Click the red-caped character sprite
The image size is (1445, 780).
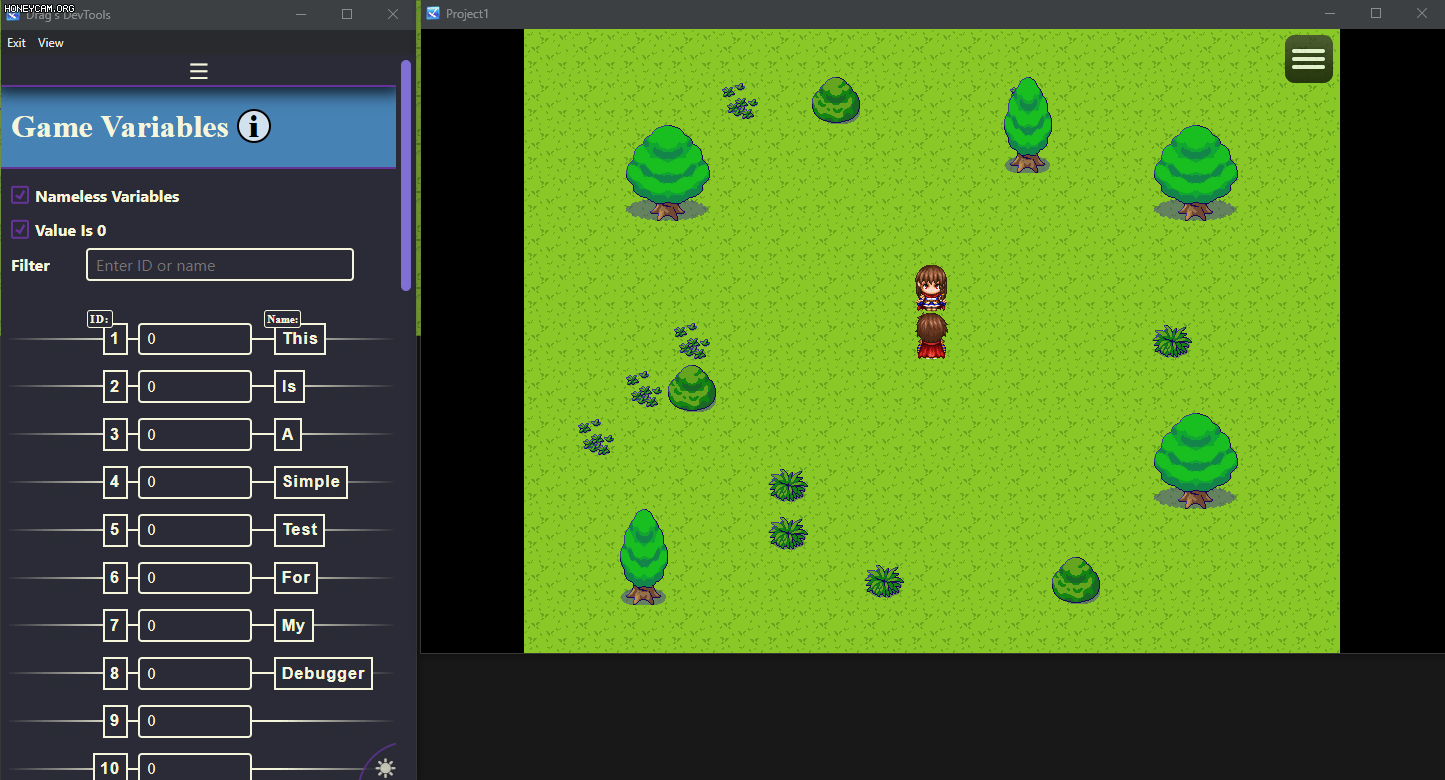tap(931, 335)
